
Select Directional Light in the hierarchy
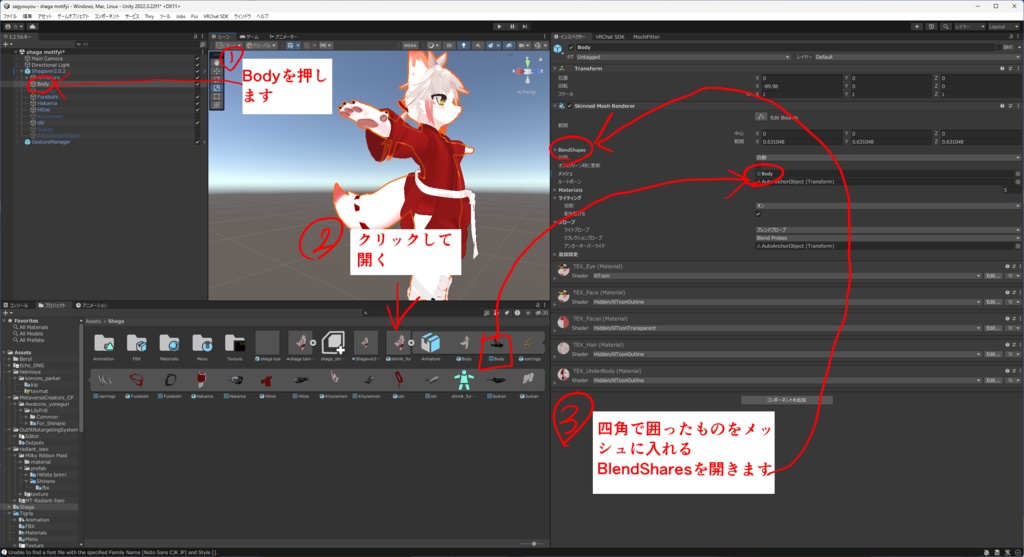(x=50, y=65)
